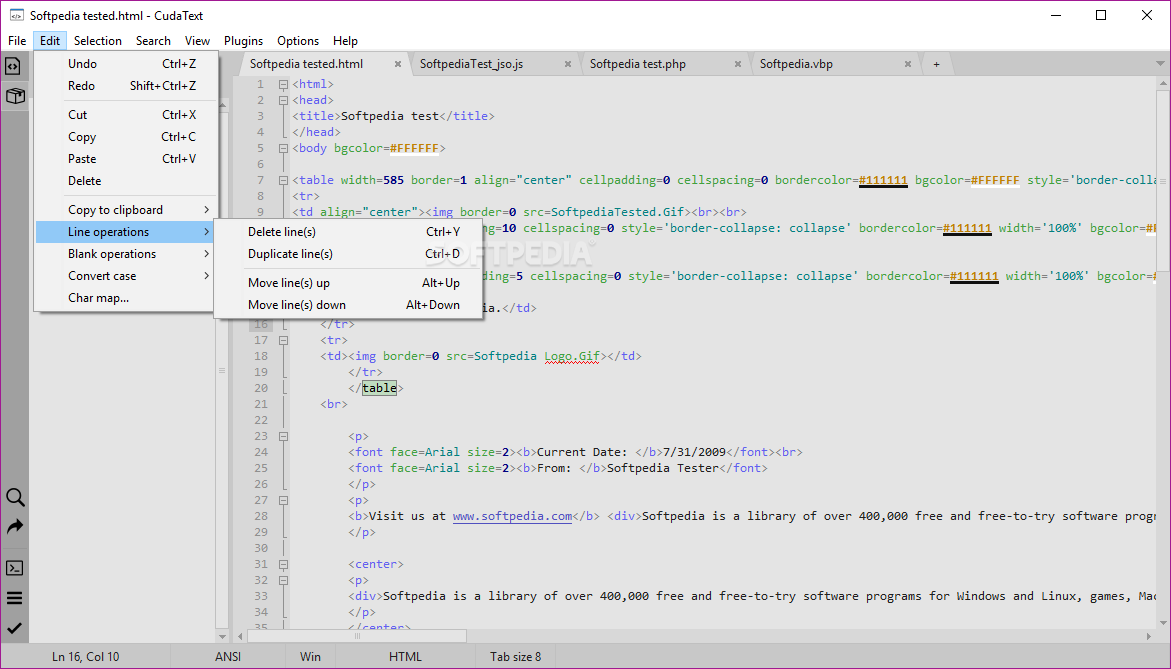Change Tab size 8 in status bar
The width and height of the screenshot is (1171, 669).
point(515,657)
